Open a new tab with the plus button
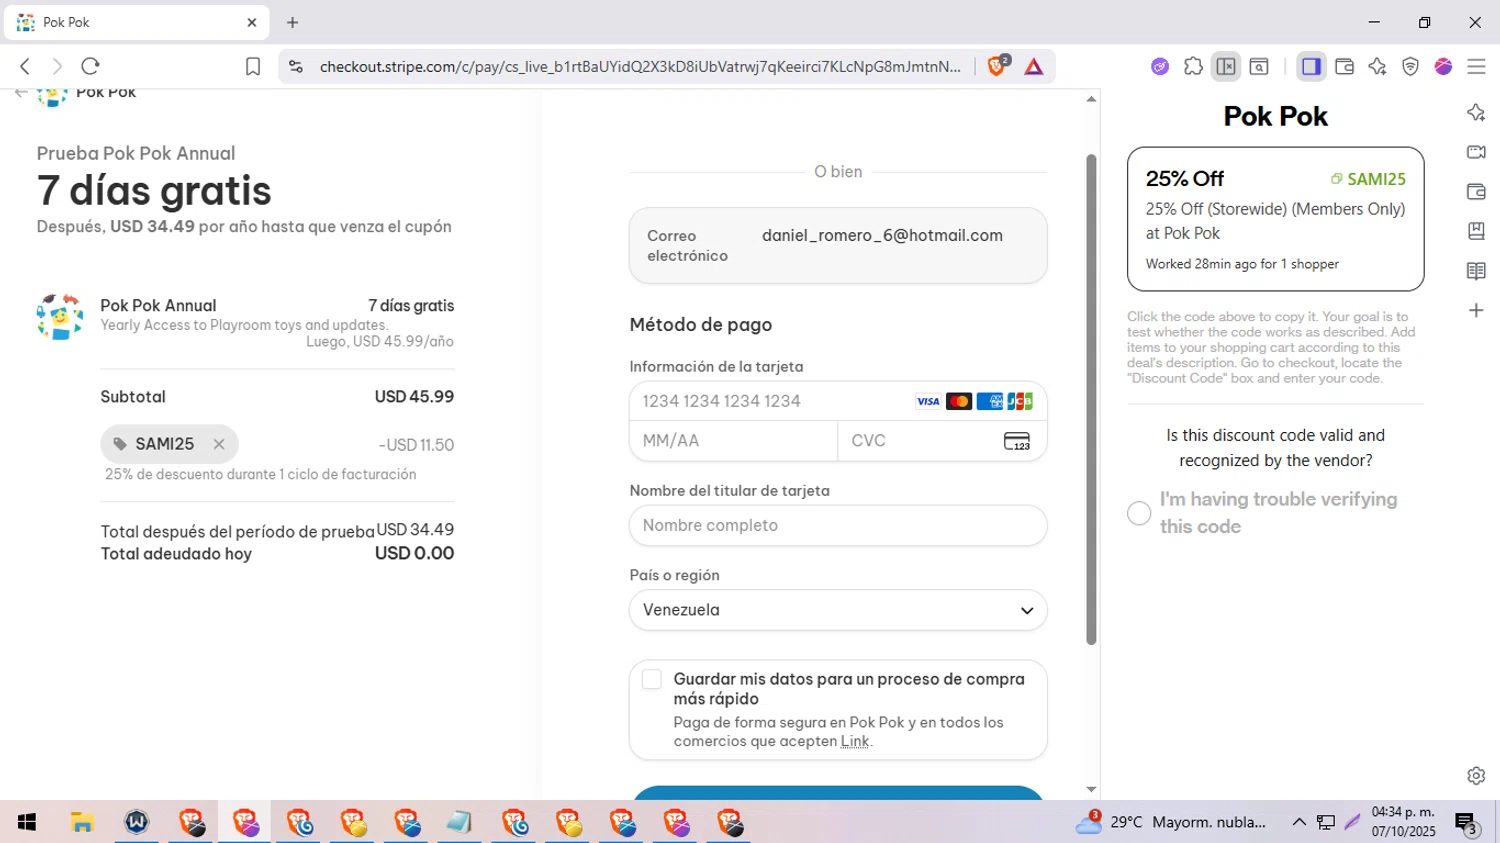This screenshot has height=843, width=1500. [x=292, y=22]
